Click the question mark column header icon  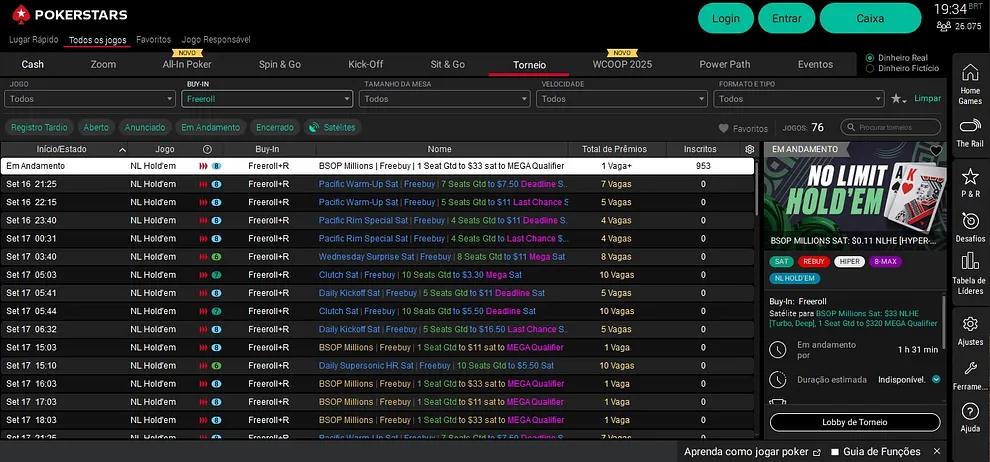pyautogui.click(x=207, y=150)
